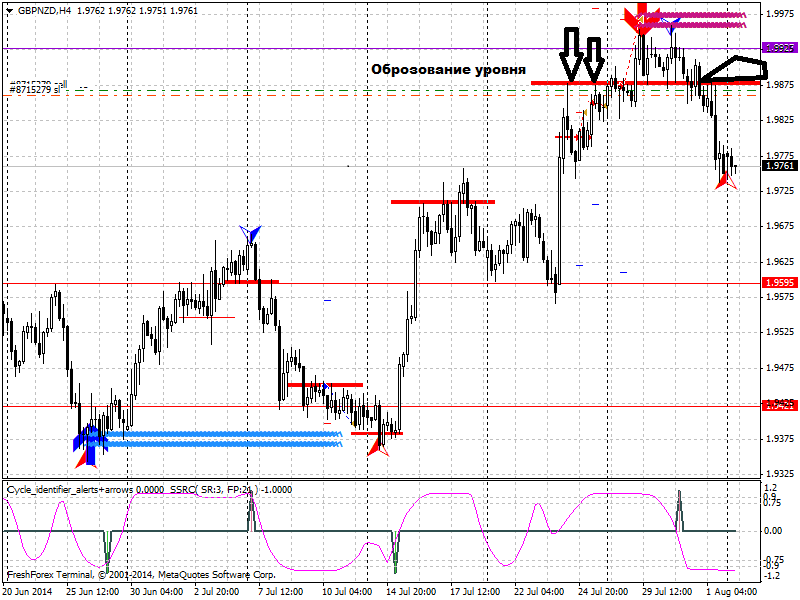Click the 10 Jul 04:00 time axis label
Screen dimensions: 800x600
[x=347, y=592]
